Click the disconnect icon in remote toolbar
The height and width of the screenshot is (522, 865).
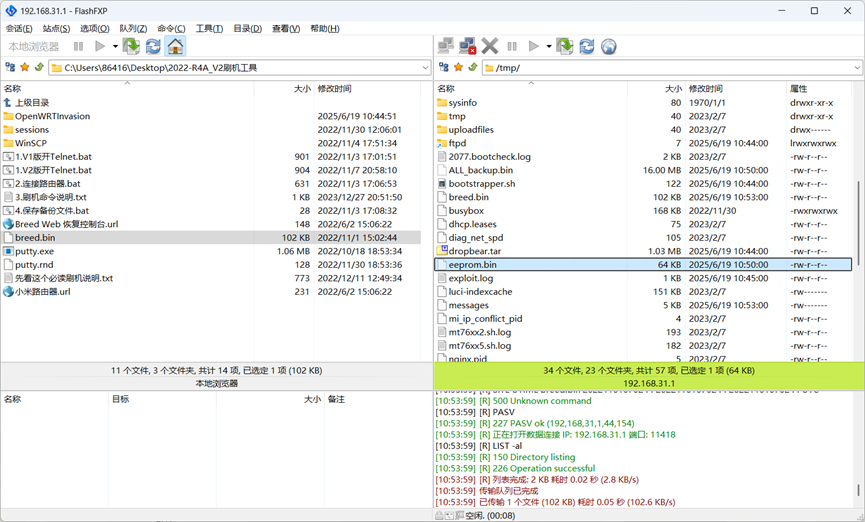click(x=467, y=46)
